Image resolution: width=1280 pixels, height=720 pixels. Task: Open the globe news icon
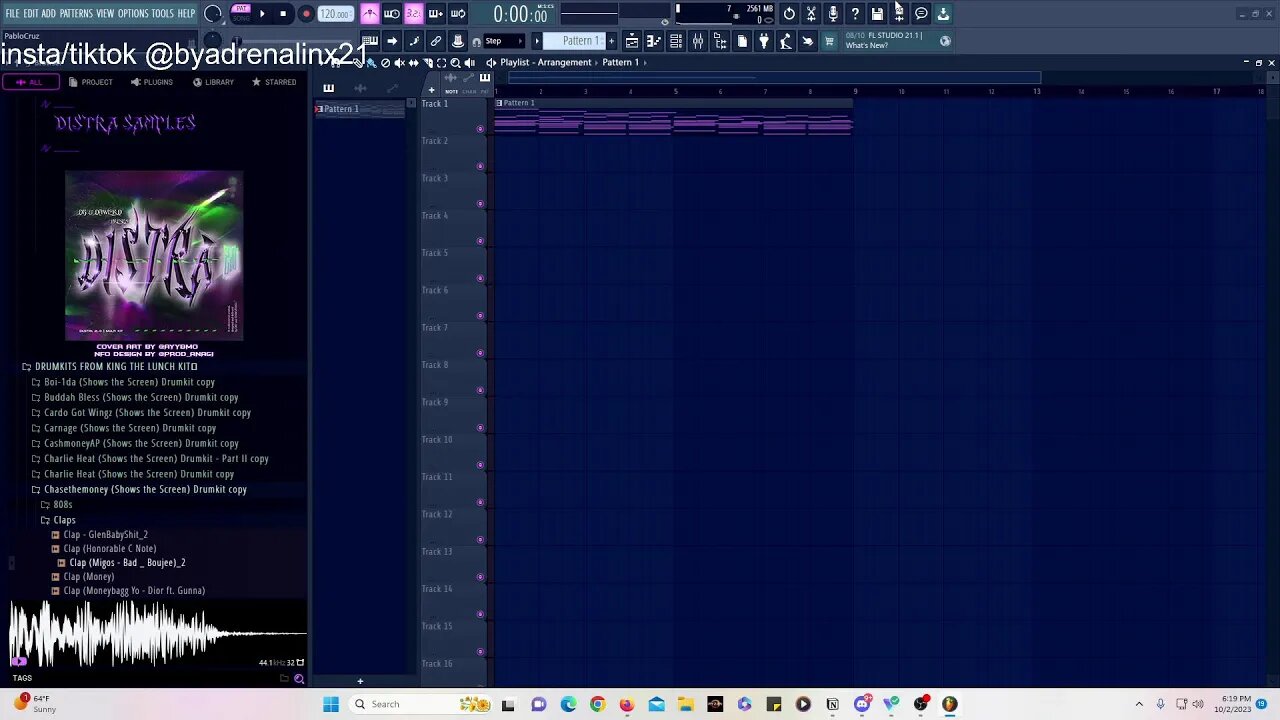click(945, 41)
